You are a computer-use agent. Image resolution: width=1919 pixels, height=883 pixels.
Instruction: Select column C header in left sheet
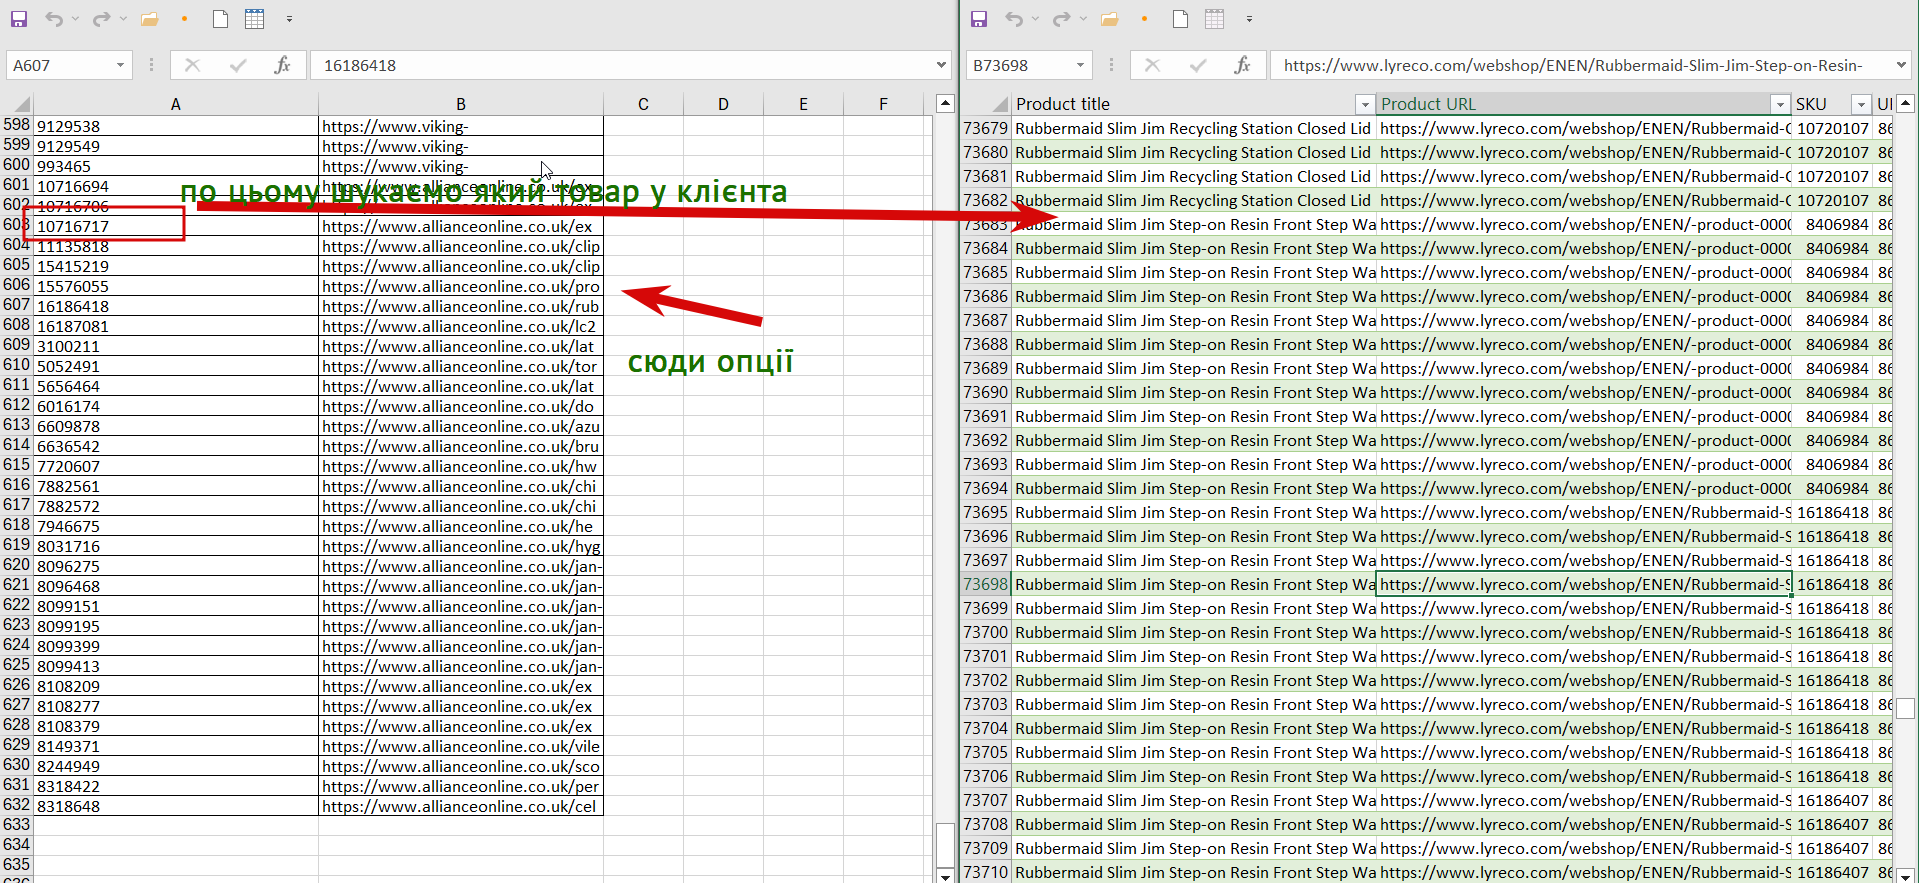click(x=643, y=104)
